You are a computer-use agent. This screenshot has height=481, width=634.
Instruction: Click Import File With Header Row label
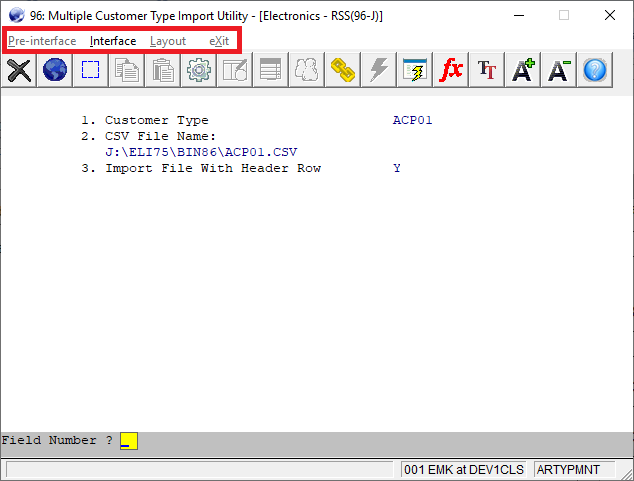[x=213, y=168]
